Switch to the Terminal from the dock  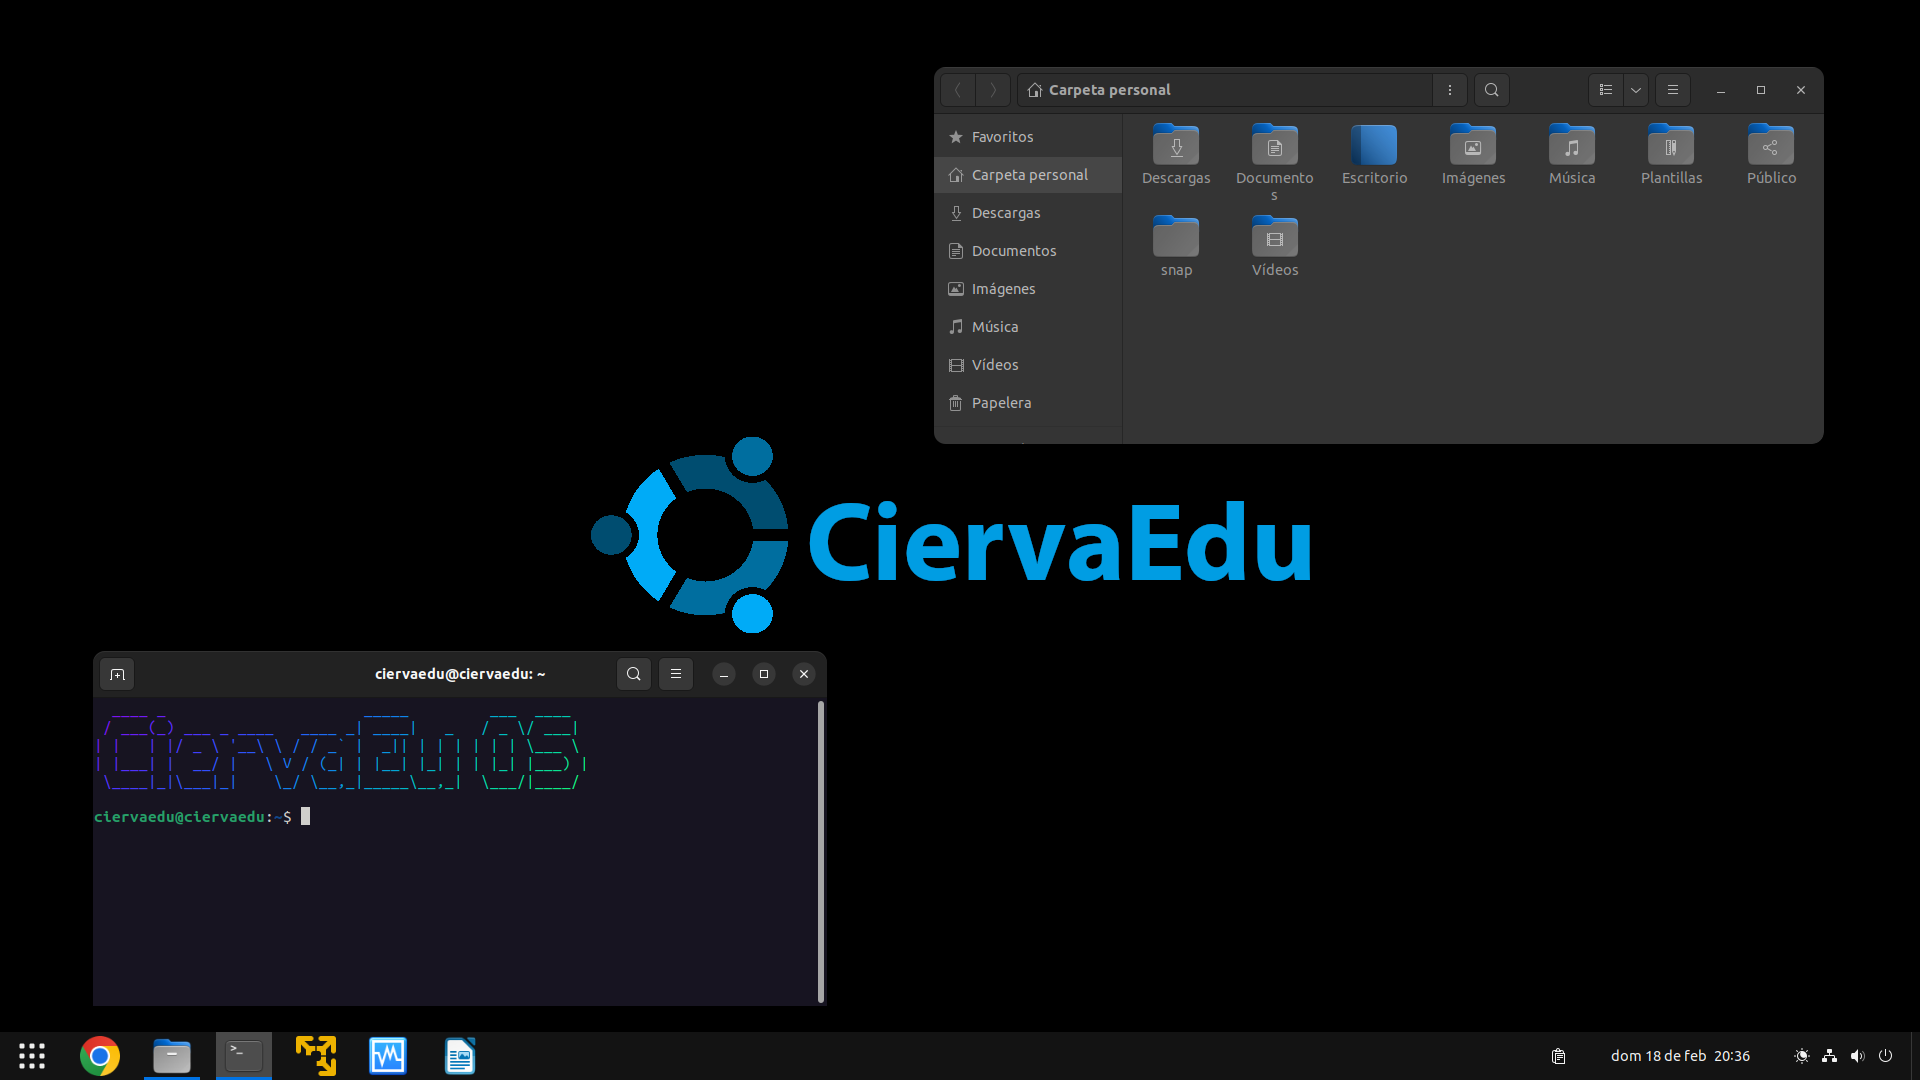(244, 1056)
